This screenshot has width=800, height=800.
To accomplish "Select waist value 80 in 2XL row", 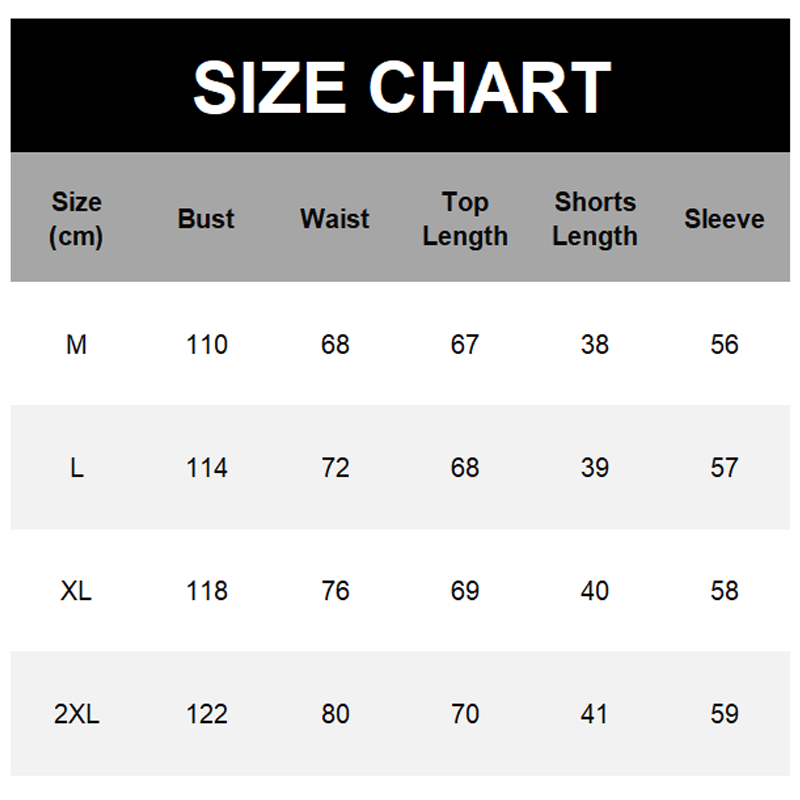I will (x=336, y=714).
